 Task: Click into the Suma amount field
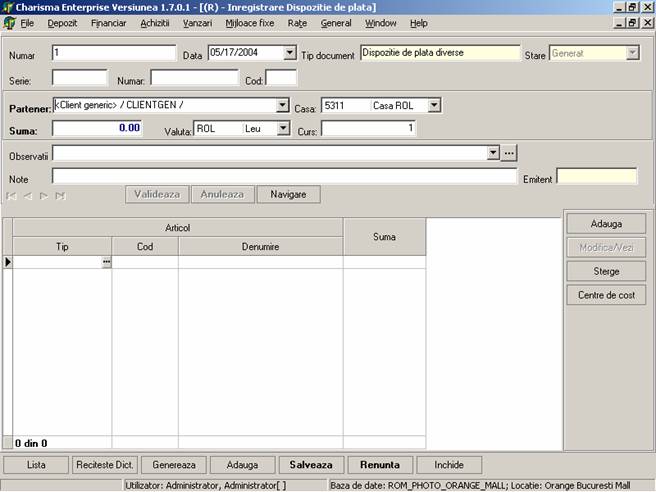pyautogui.click(x=97, y=128)
